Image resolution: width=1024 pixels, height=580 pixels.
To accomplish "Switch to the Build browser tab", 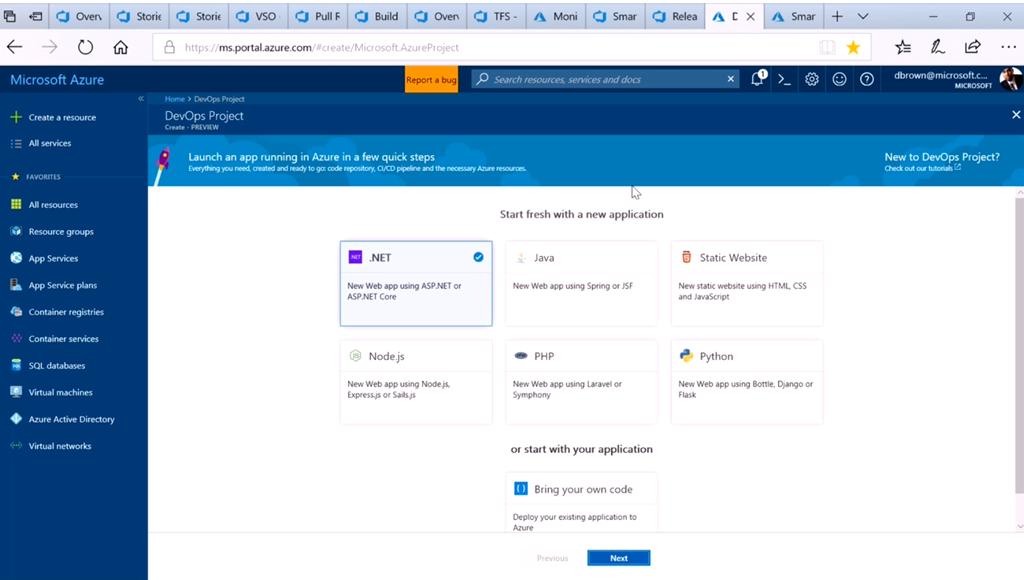I will pos(377,16).
